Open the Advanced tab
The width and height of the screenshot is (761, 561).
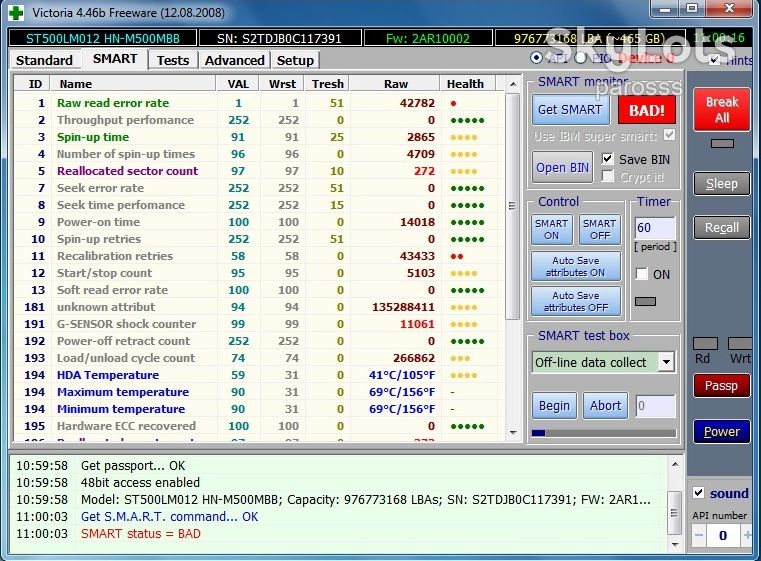pyautogui.click(x=234, y=60)
